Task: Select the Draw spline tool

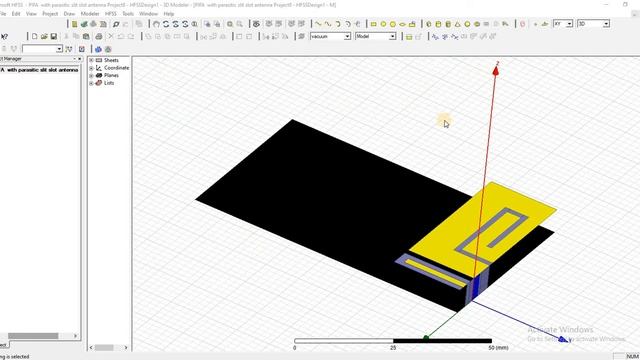Action: point(328,24)
